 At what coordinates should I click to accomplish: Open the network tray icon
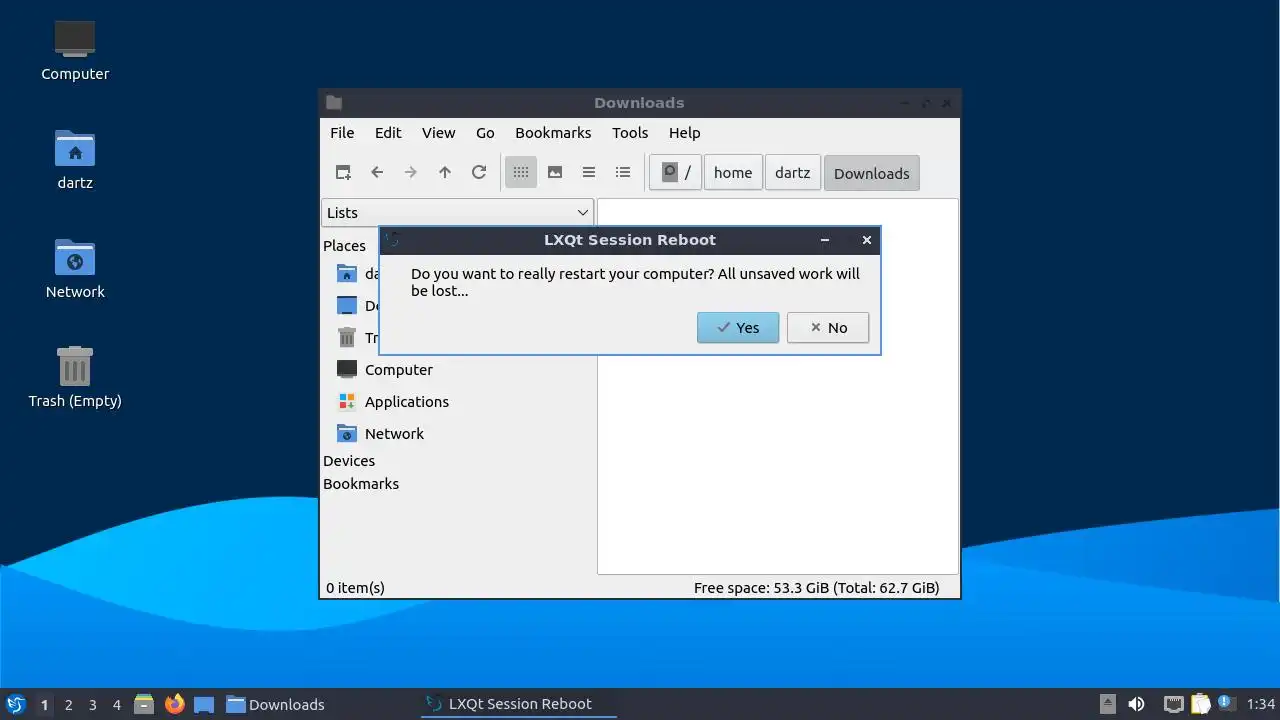[1173, 704]
